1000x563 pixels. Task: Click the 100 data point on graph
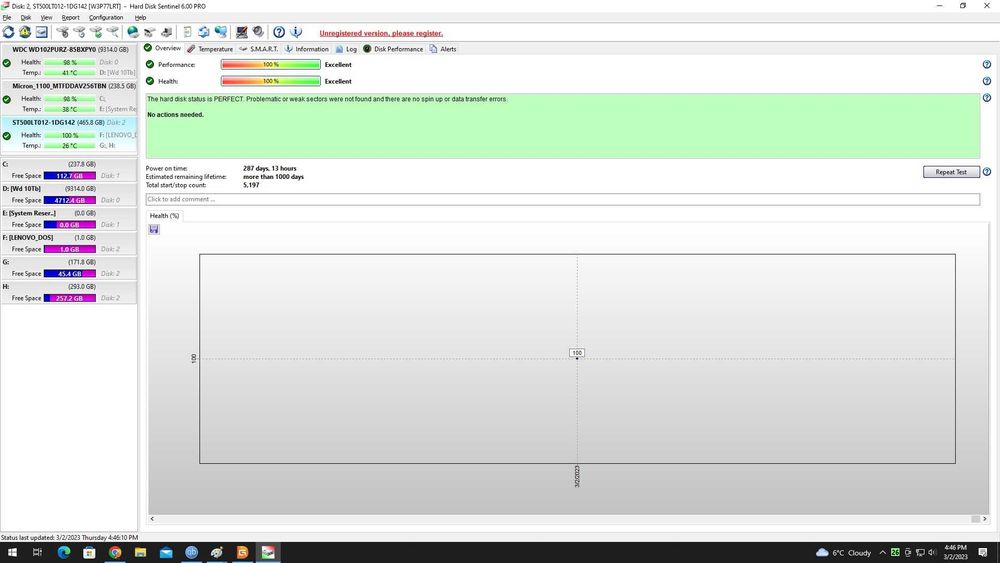(x=577, y=358)
